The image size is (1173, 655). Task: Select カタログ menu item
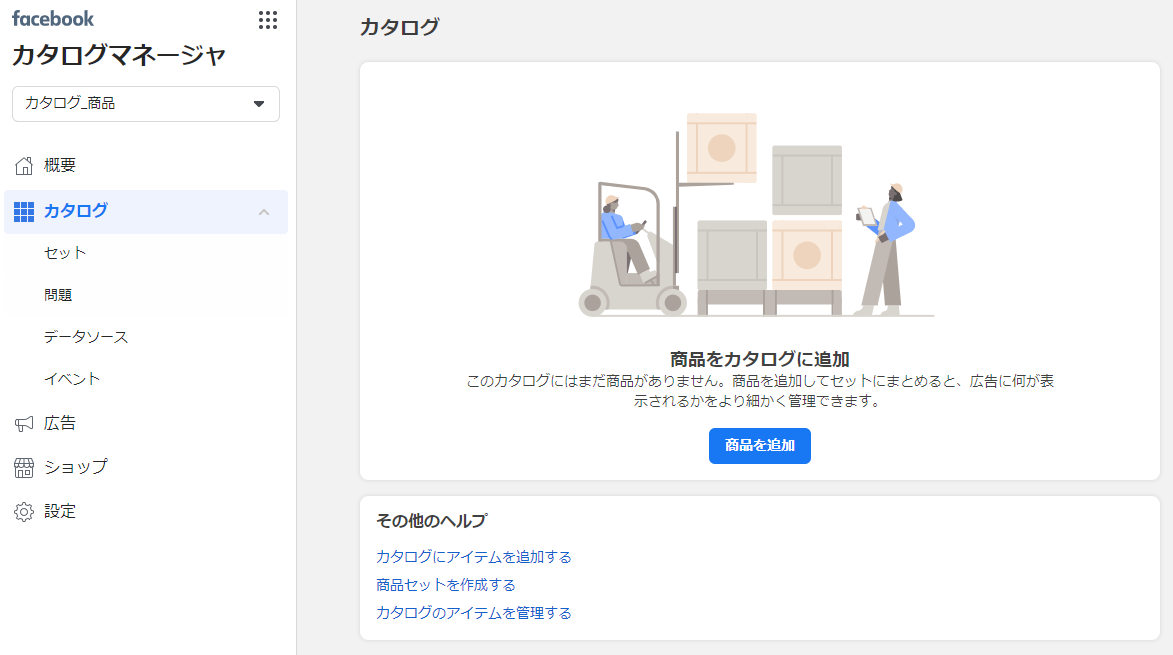tap(146, 212)
